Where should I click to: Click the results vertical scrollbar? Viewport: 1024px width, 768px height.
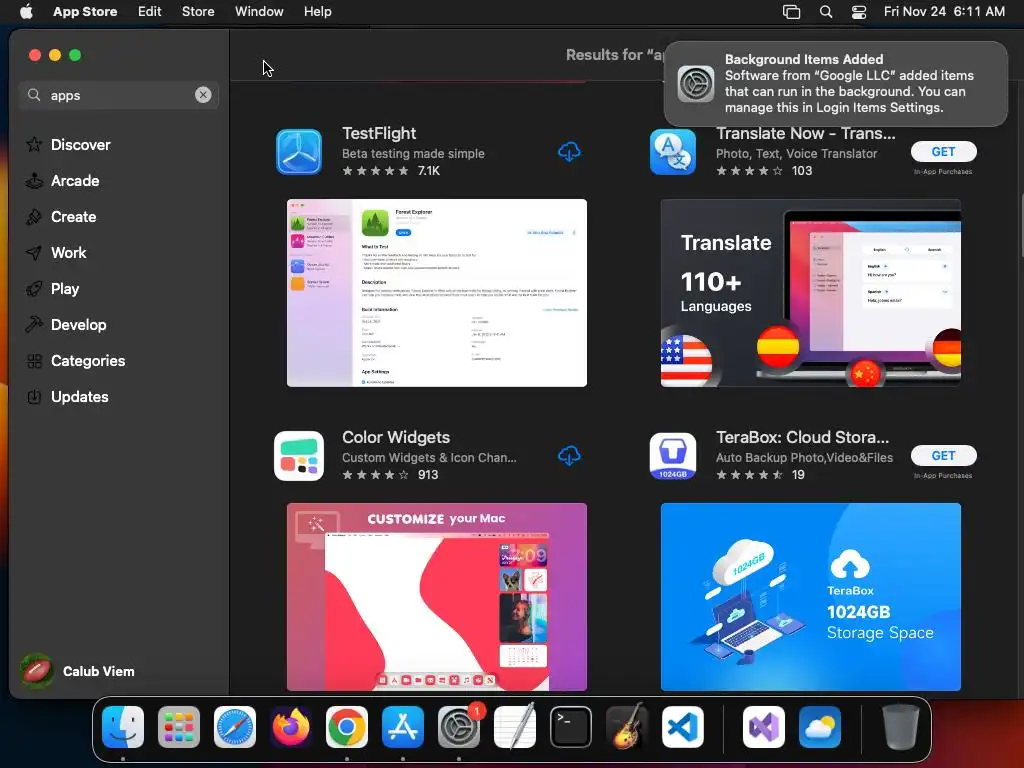tap(1021, 225)
